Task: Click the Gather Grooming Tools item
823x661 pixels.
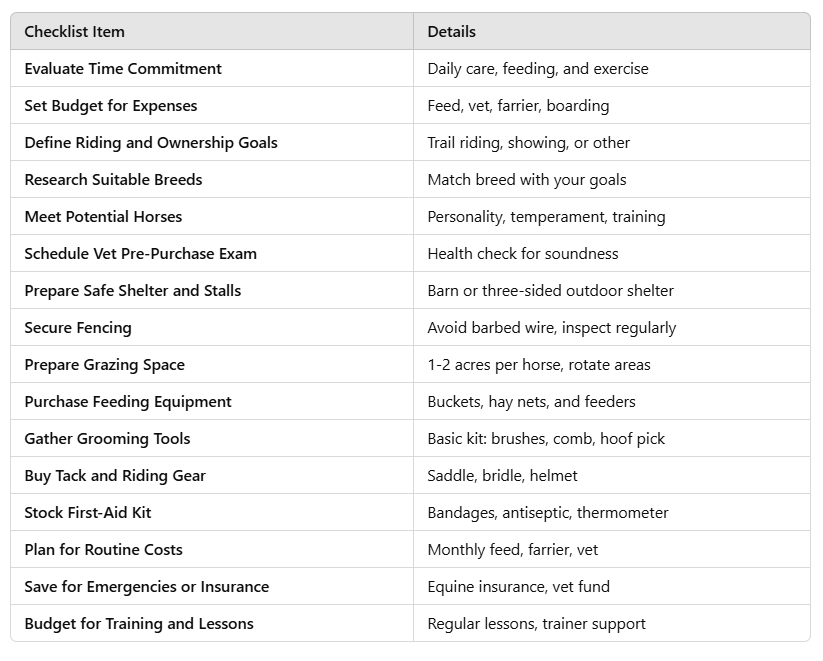Action: (108, 438)
